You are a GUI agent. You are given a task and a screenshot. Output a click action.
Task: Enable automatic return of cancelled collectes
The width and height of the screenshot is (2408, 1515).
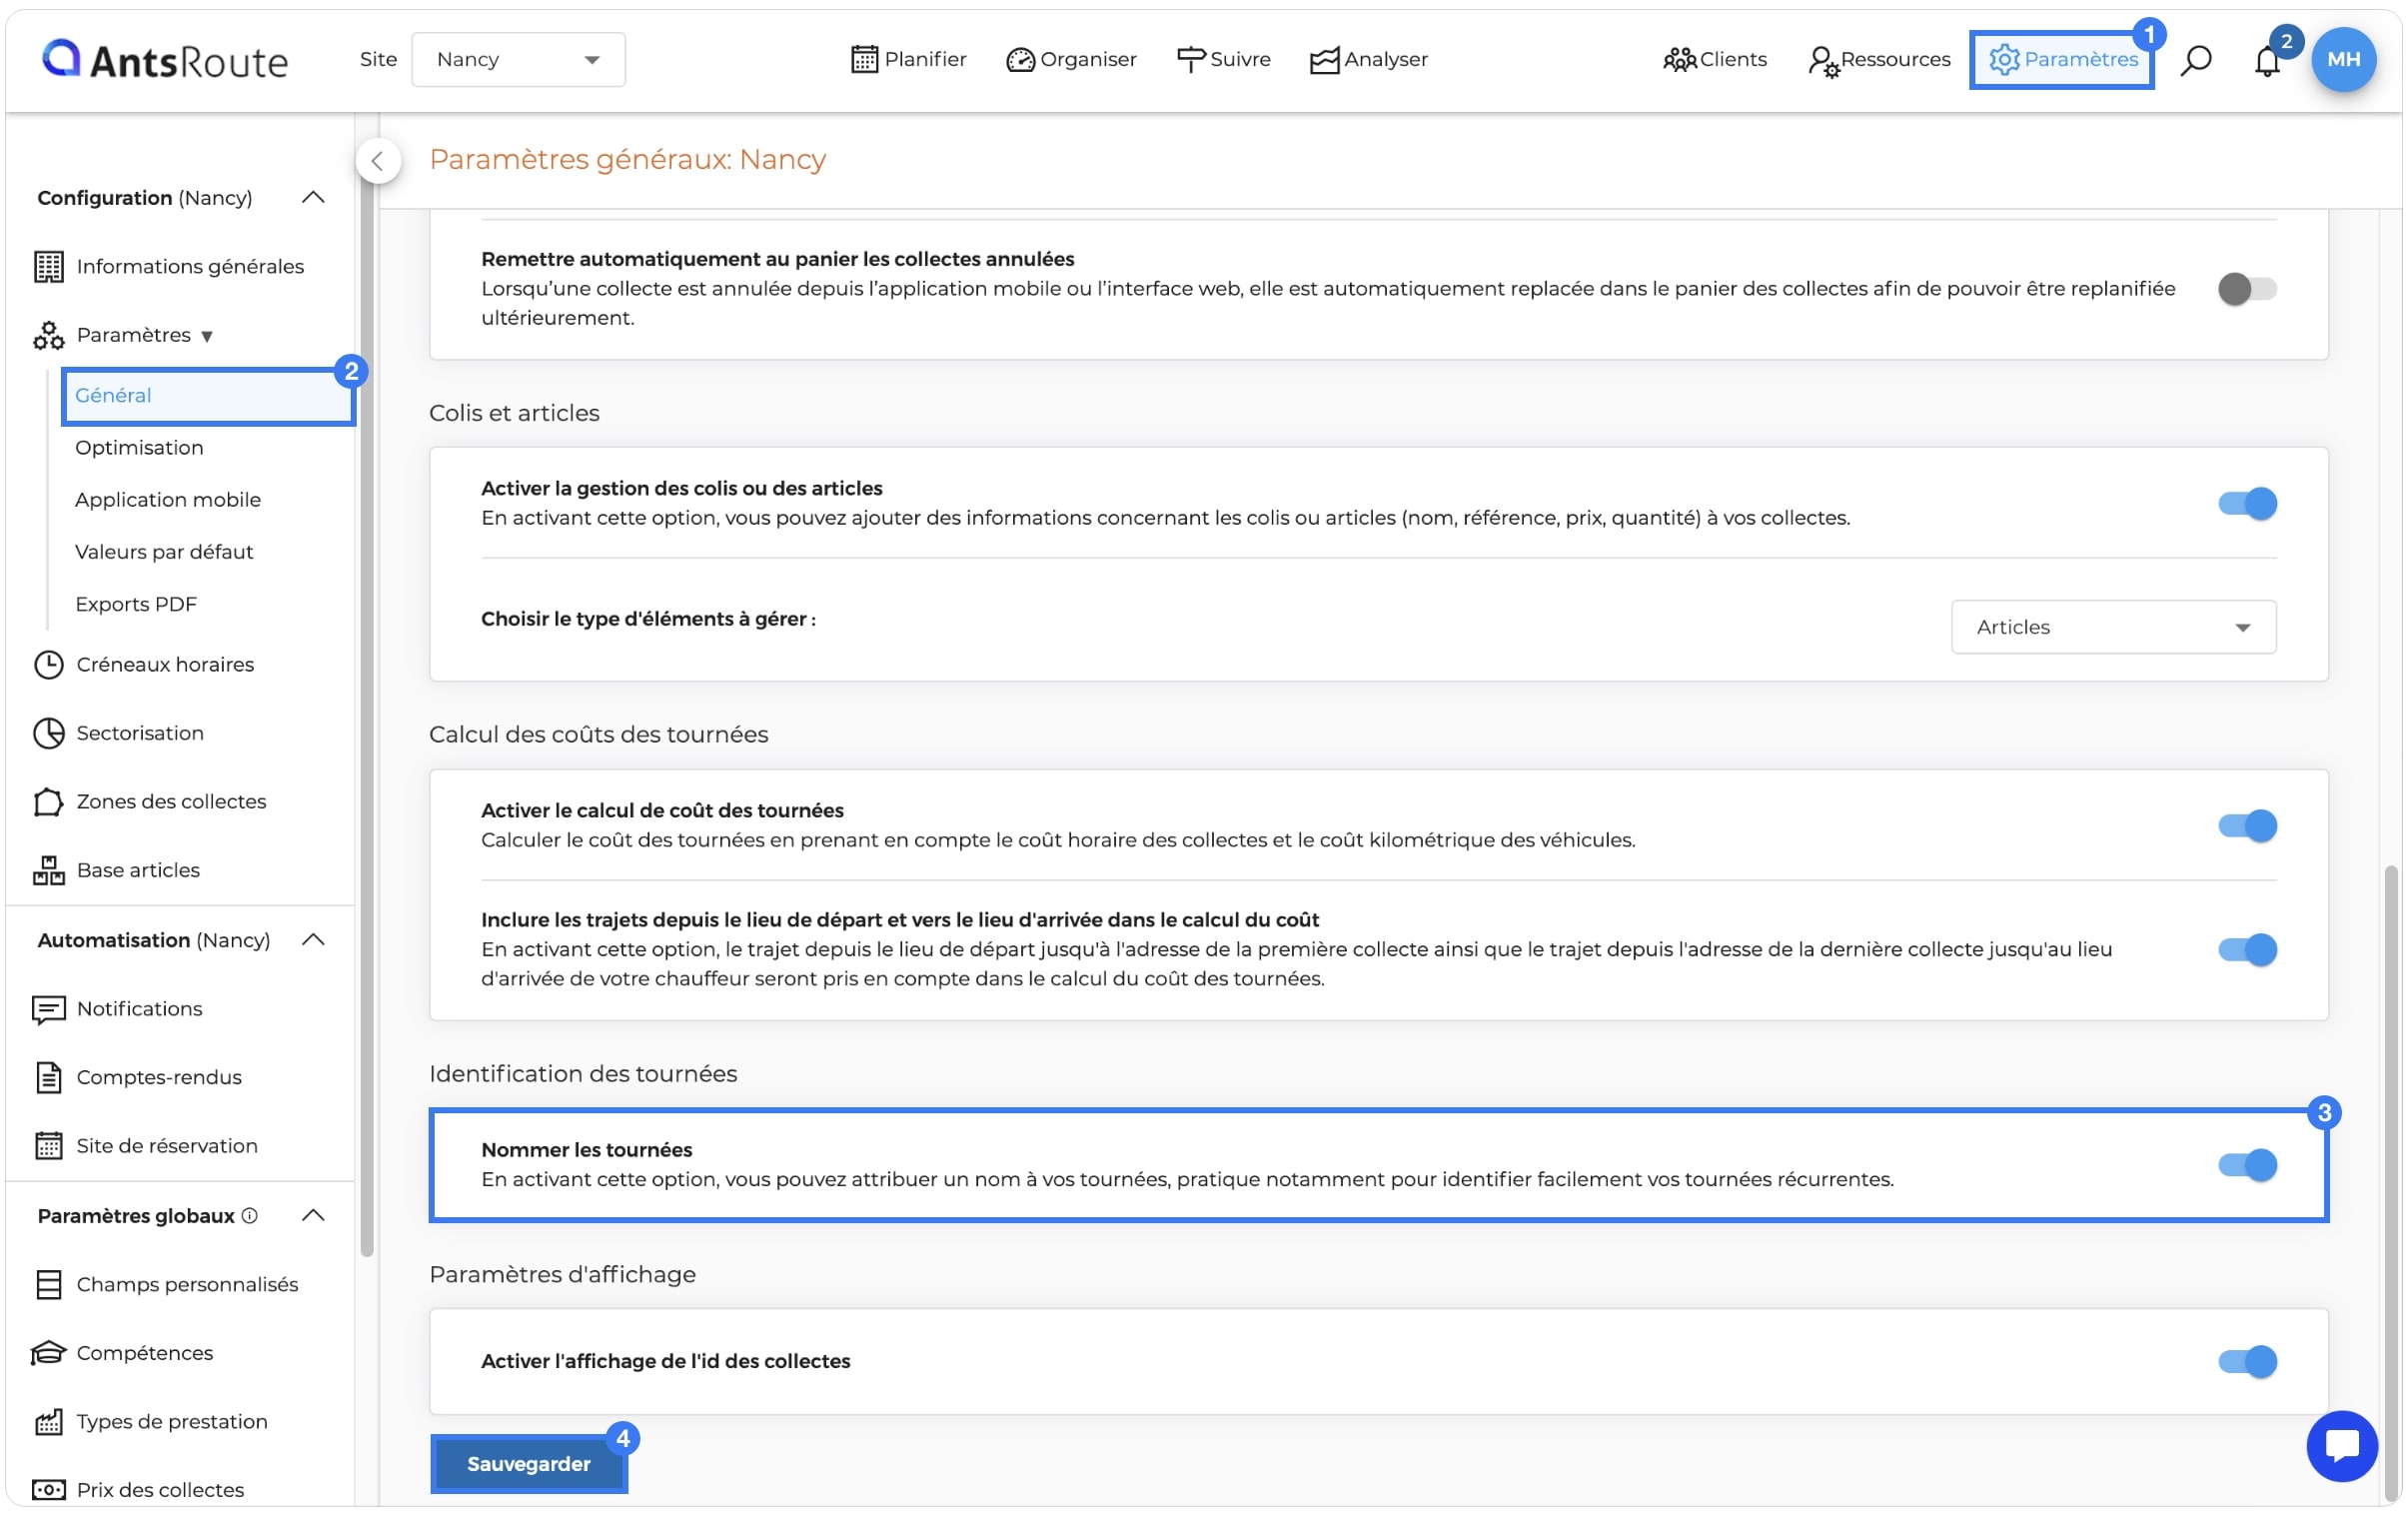click(2246, 289)
